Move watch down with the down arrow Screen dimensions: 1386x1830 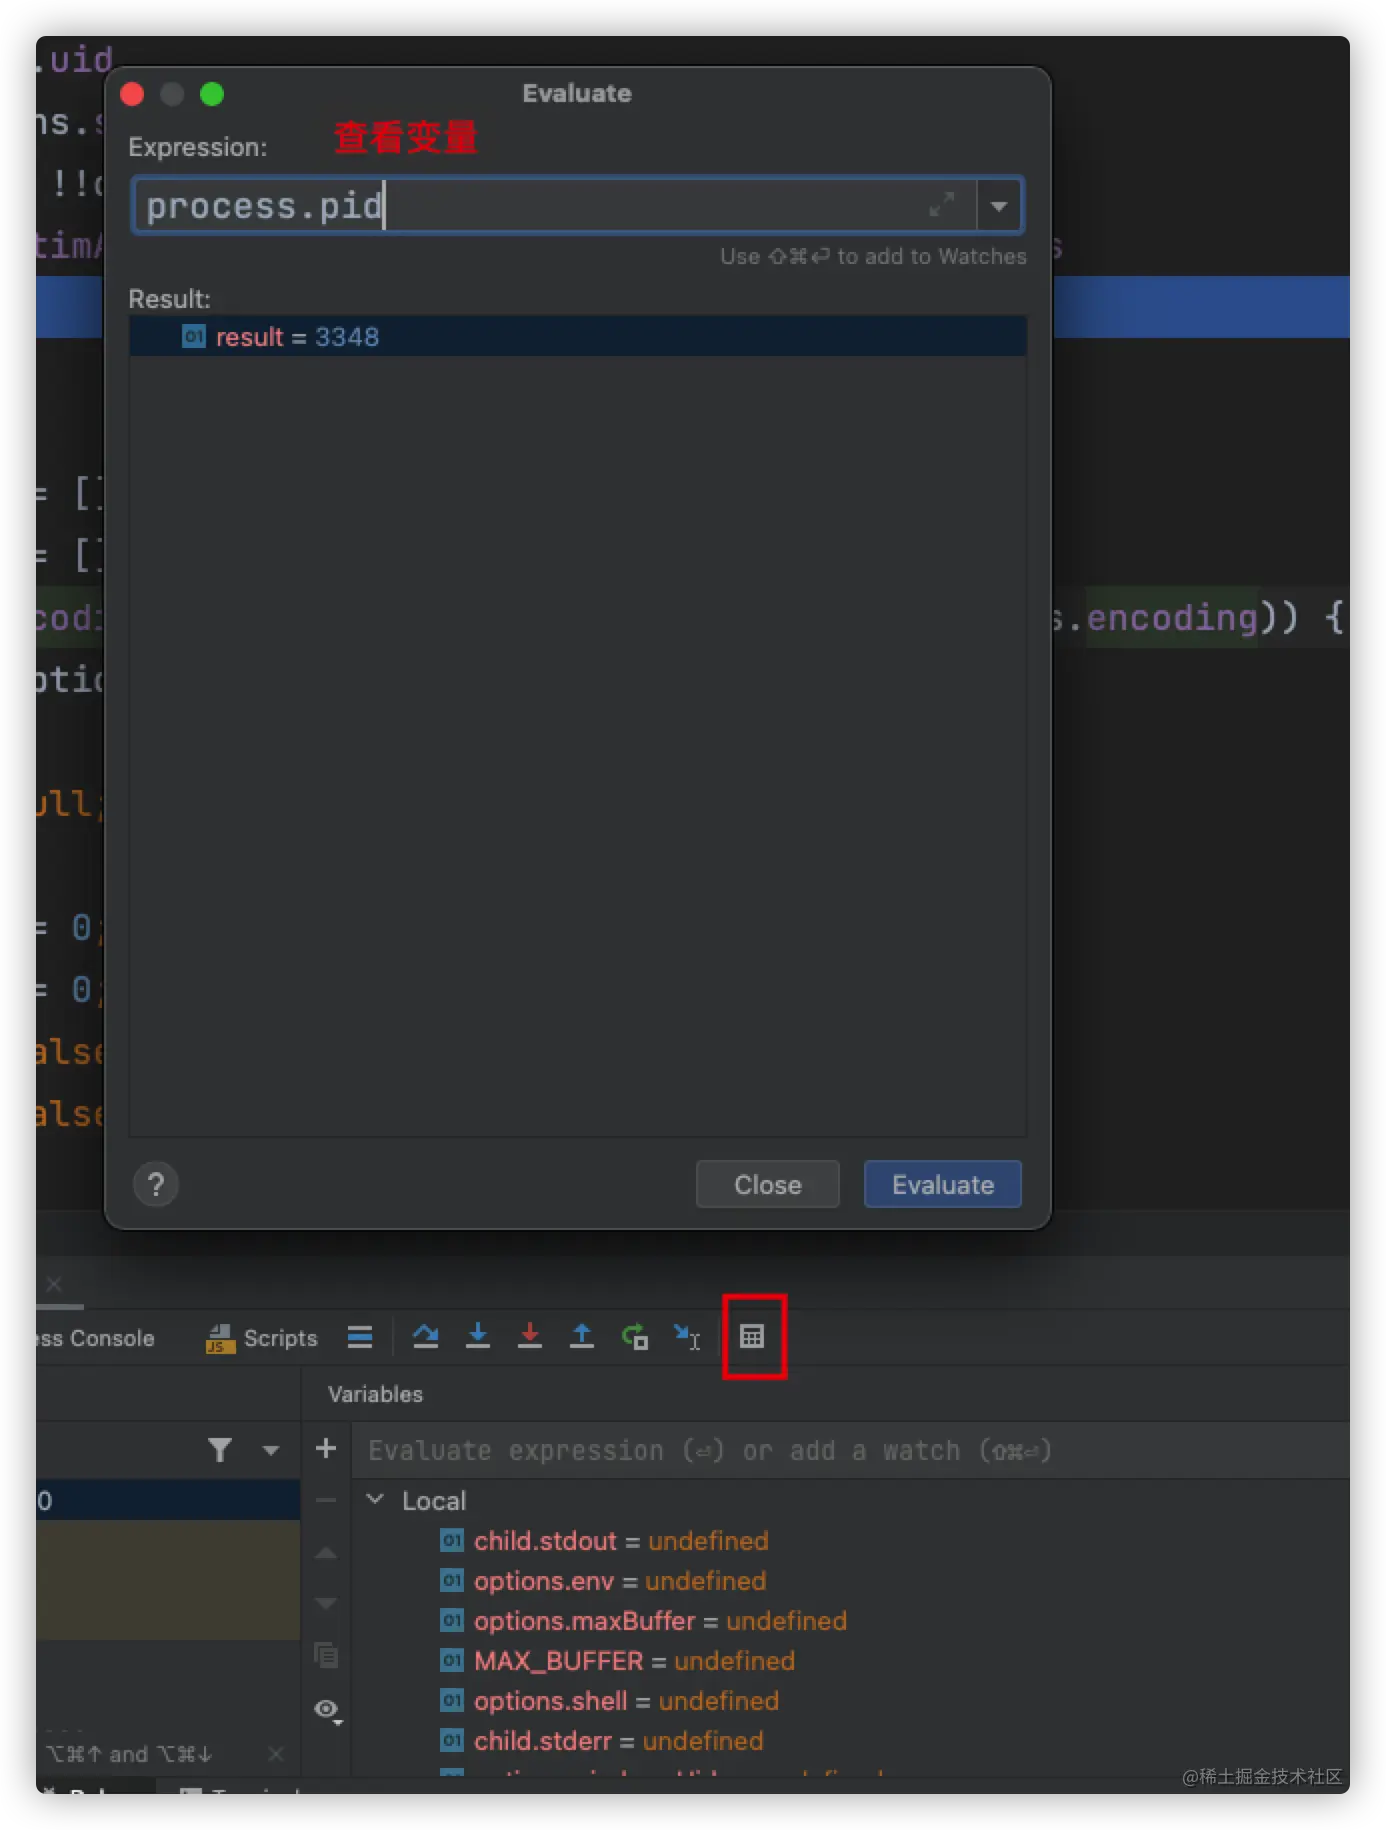click(326, 1603)
